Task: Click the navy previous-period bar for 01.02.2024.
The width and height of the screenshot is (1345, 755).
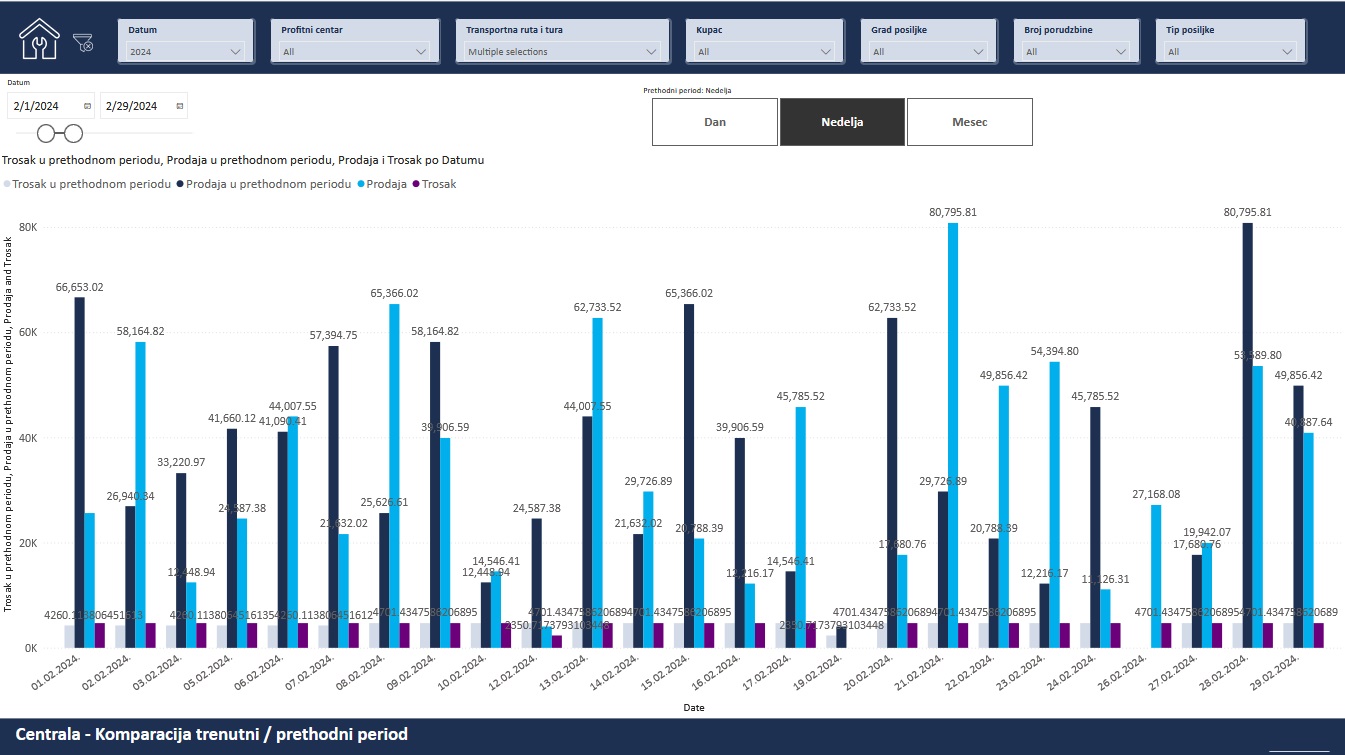Action: (79, 473)
